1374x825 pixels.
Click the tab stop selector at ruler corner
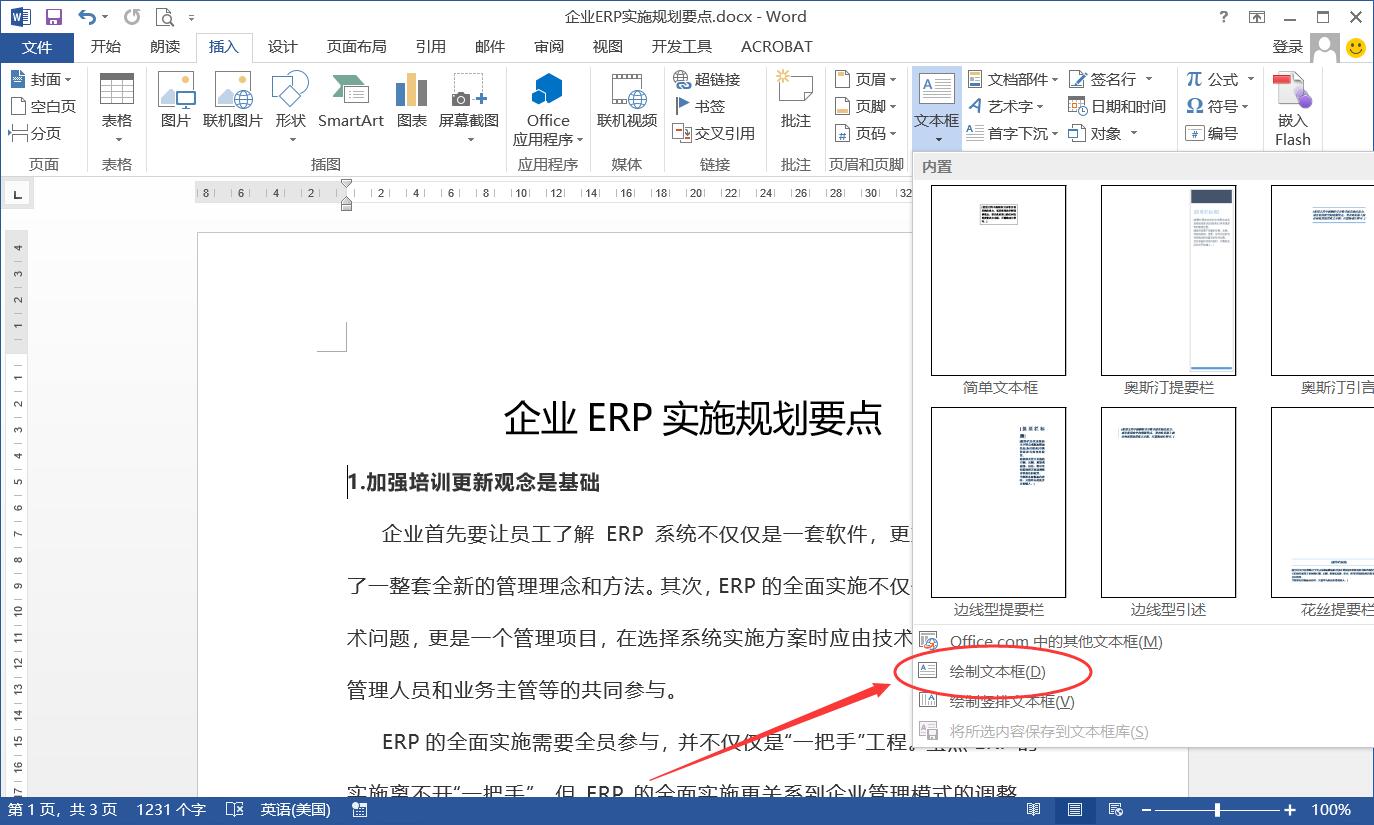18,194
